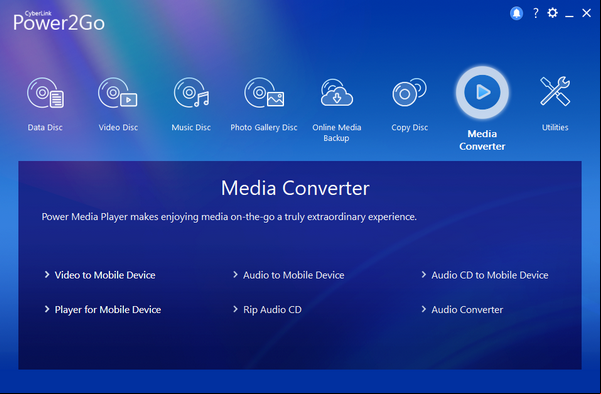Select Player for Mobile Device
The width and height of the screenshot is (601, 394).
(108, 310)
